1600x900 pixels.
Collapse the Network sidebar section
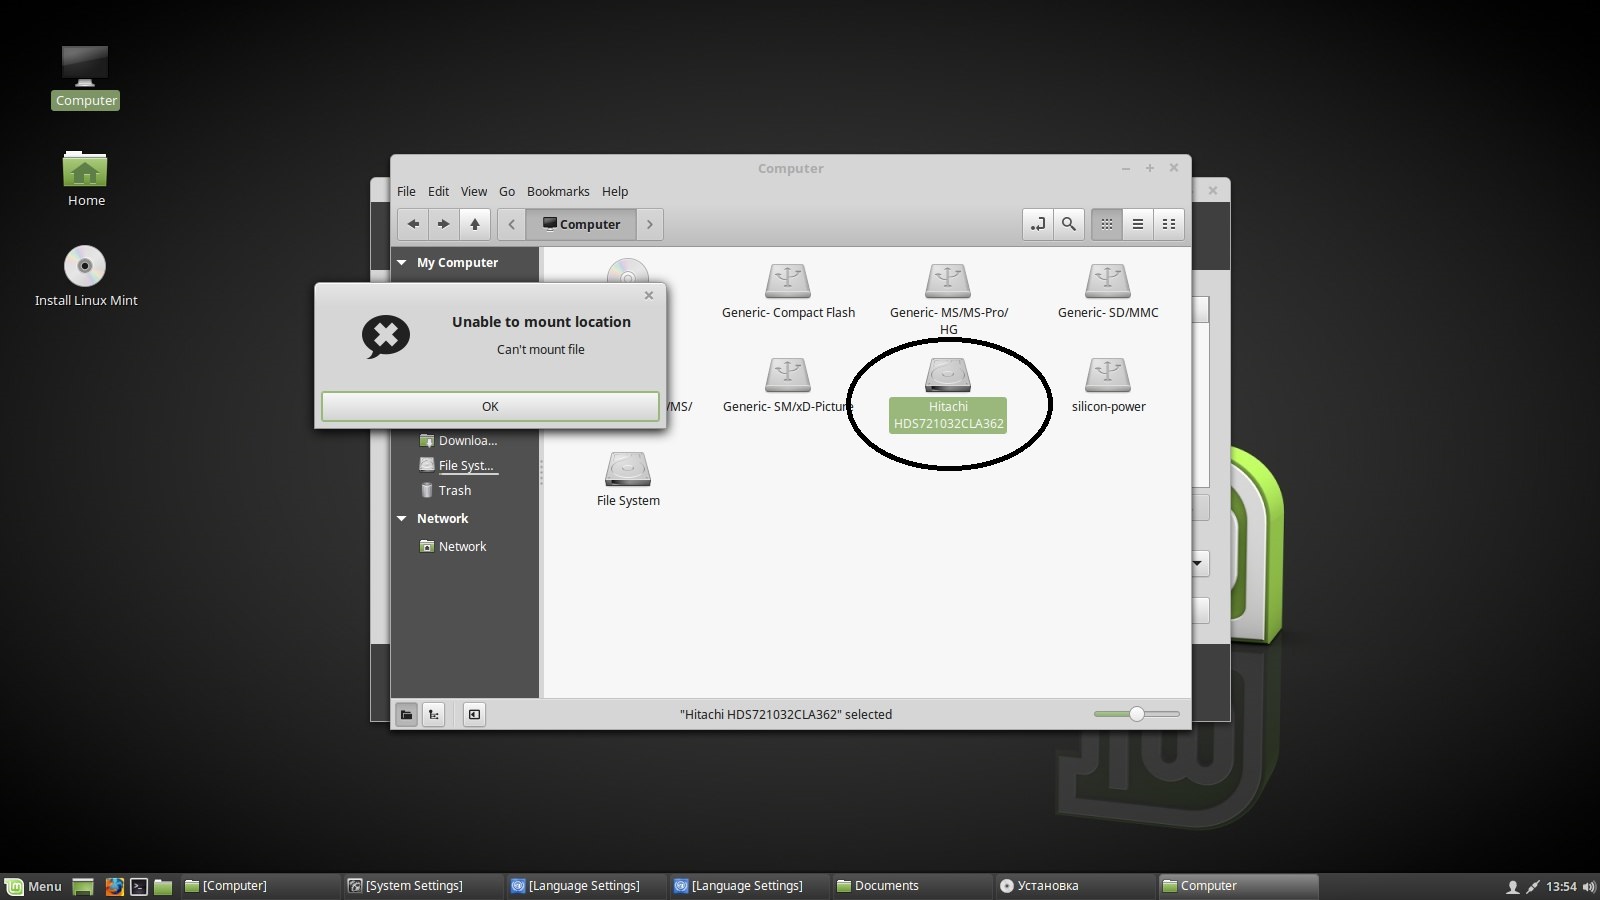pyautogui.click(x=402, y=519)
